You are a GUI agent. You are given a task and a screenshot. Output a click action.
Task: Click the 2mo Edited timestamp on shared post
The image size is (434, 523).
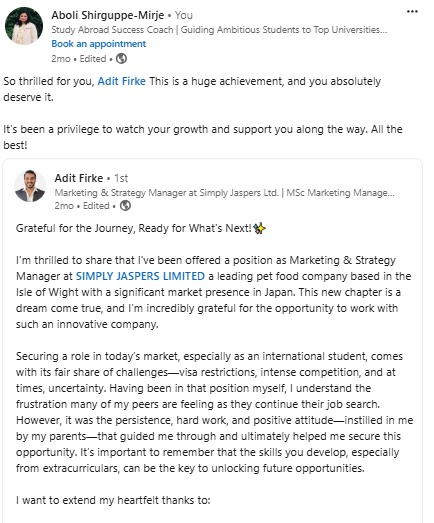click(82, 206)
